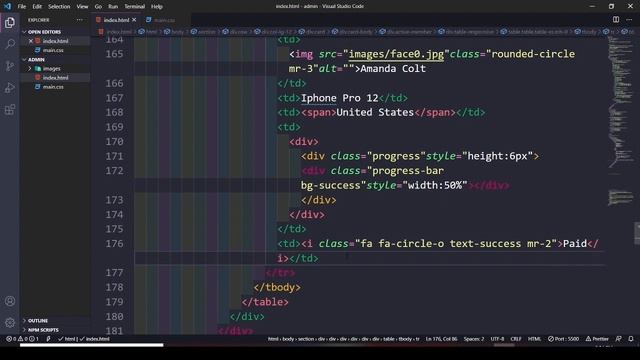Select main.css in ADMIN folder tree
Viewport: 640px width, 360px height.
(53, 87)
